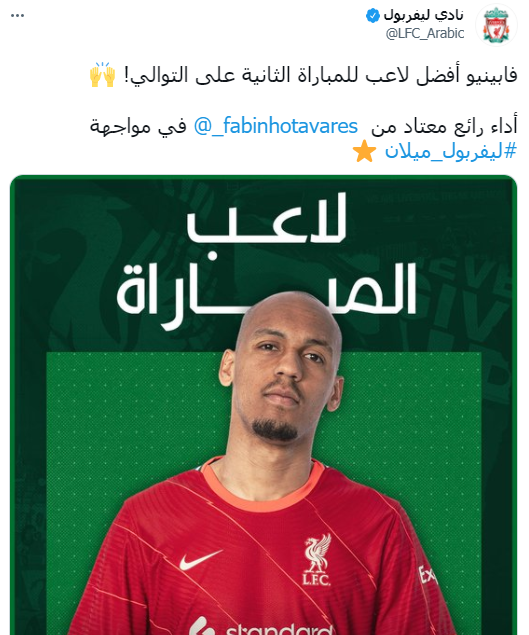Click the L.F.C. liver bird crest on shirt
The height and width of the screenshot is (635, 529).
click(x=317, y=559)
